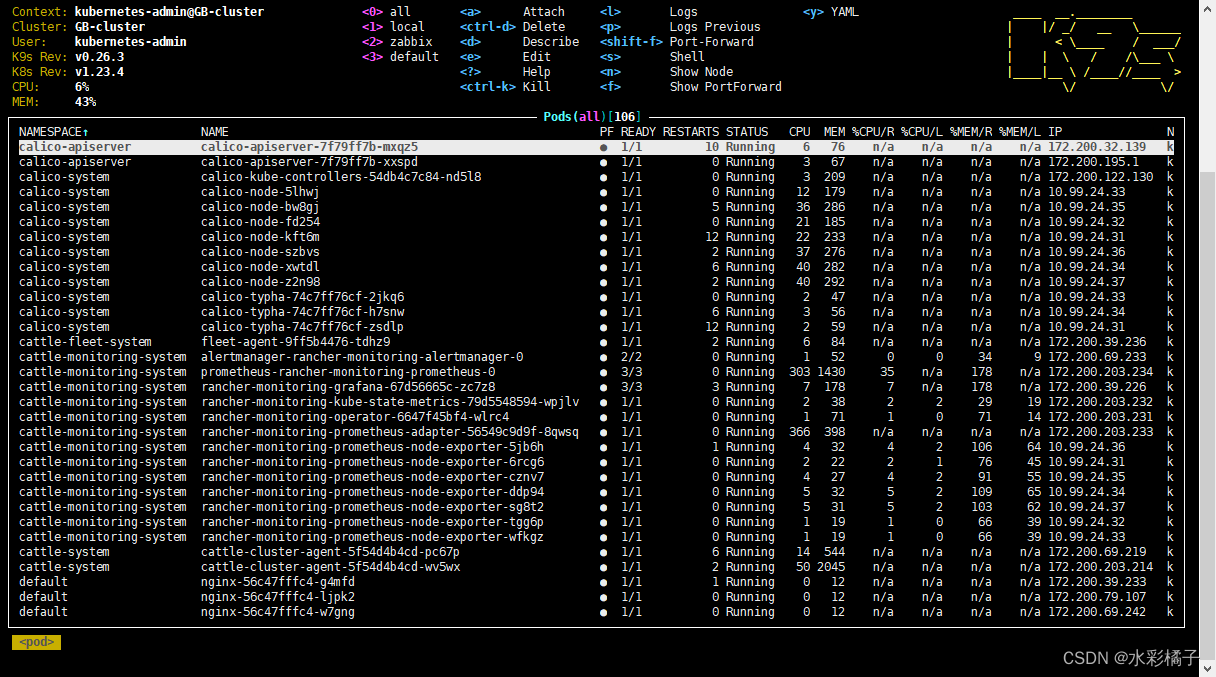1216x677 pixels.
Task: Click the Shell command hint
Action: [x=652, y=57]
